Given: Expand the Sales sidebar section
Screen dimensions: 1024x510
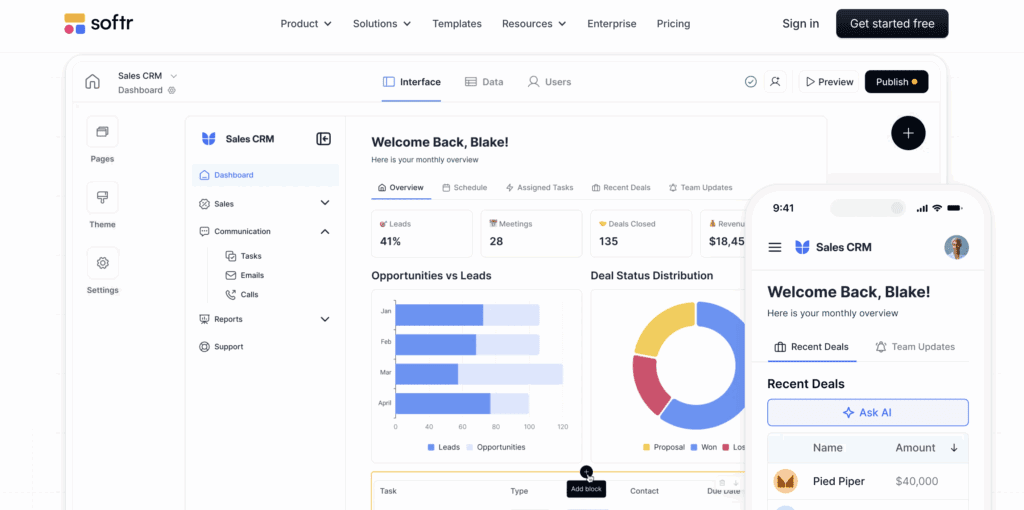Looking at the screenshot, I should 324,203.
